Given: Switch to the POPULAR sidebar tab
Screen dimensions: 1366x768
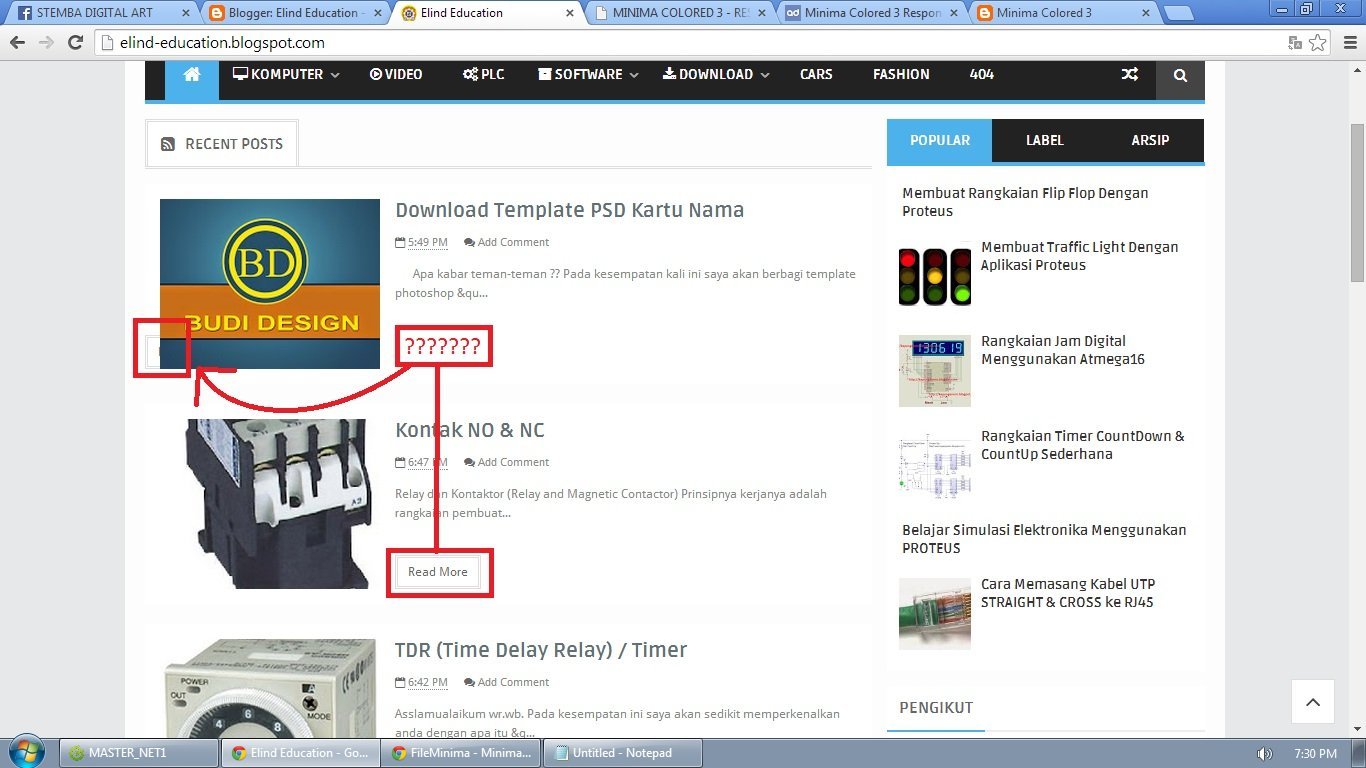Looking at the screenshot, I should (940, 141).
